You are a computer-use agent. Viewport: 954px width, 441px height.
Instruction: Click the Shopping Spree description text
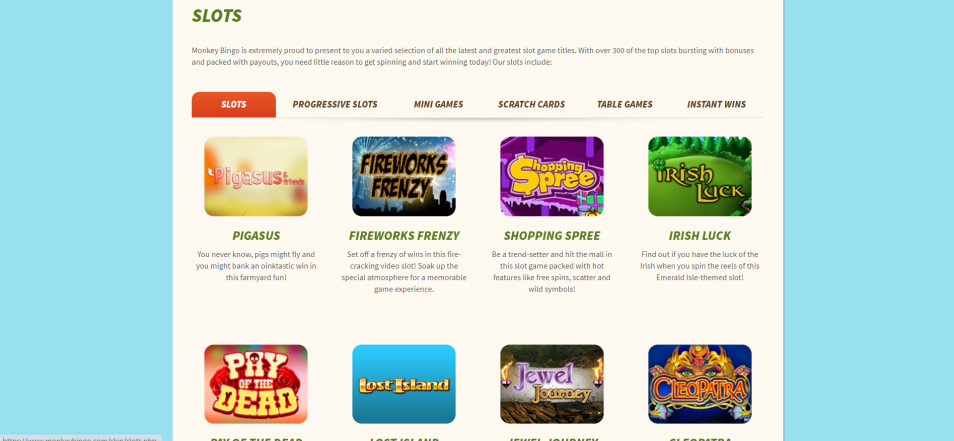(x=552, y=271)
